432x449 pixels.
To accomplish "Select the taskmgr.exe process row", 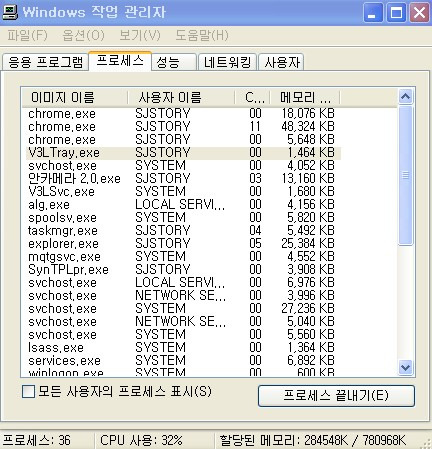I will (x=182, y=231).
